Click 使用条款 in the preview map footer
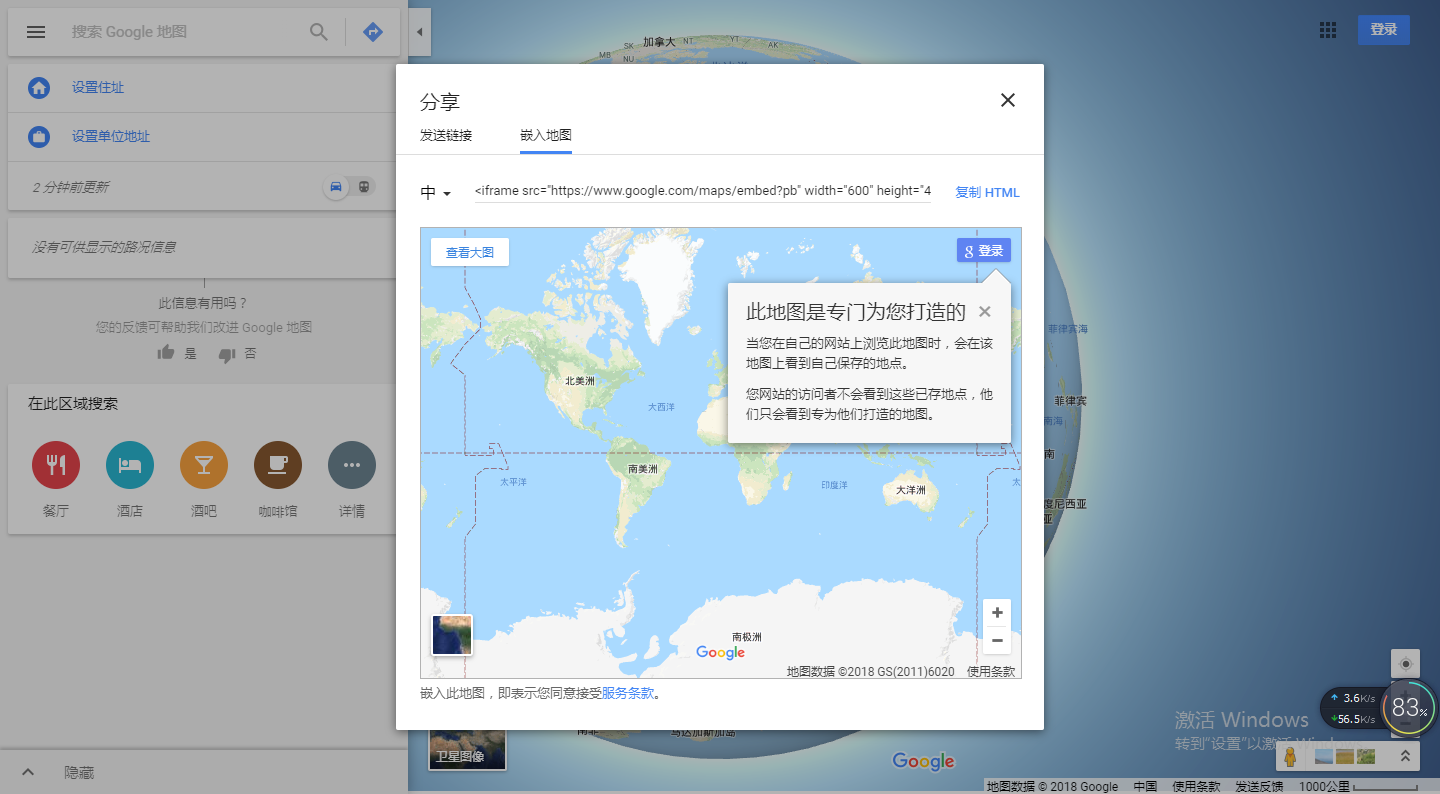1440x794 pixels. click(991, 672)
